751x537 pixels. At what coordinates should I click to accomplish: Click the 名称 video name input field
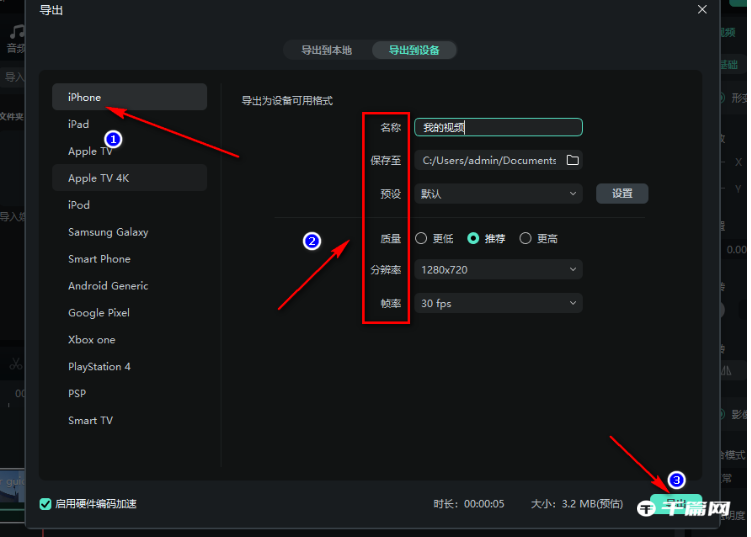coord(498,128)
